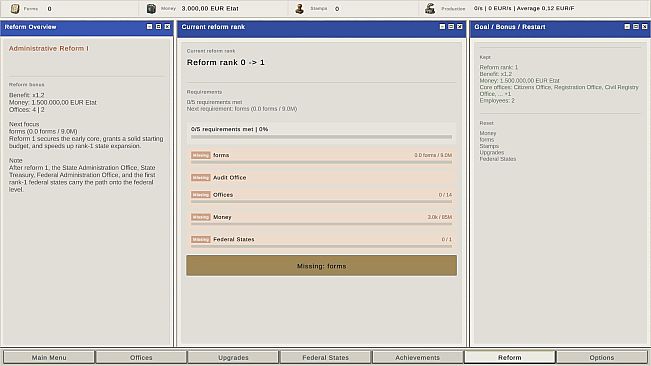
Task: Click the Missing forms requirement row
Action: [321, 157]
